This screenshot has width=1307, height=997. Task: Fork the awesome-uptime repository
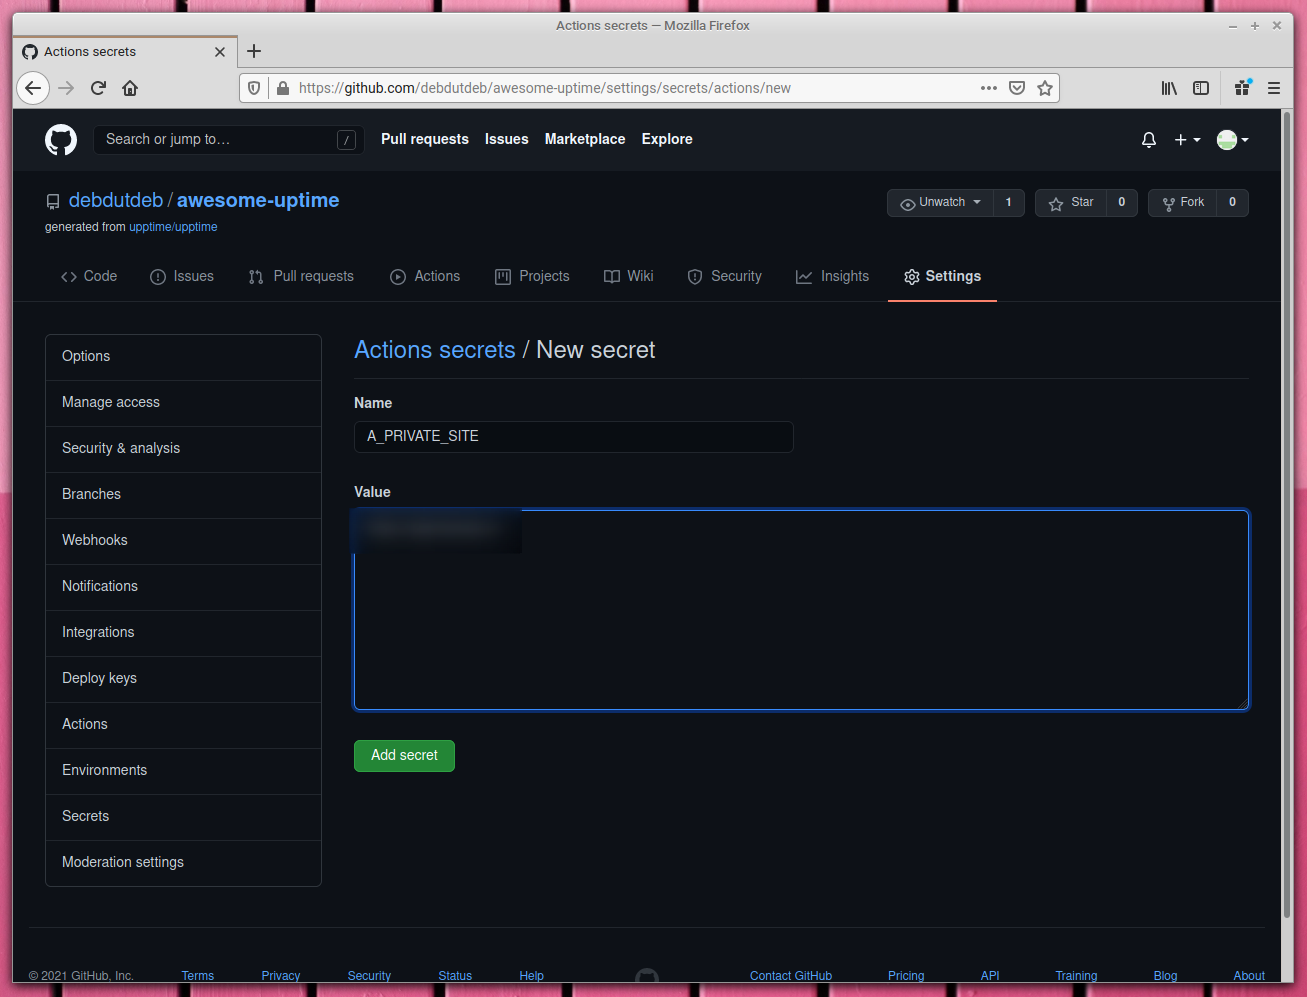[x=1183, y=203]
